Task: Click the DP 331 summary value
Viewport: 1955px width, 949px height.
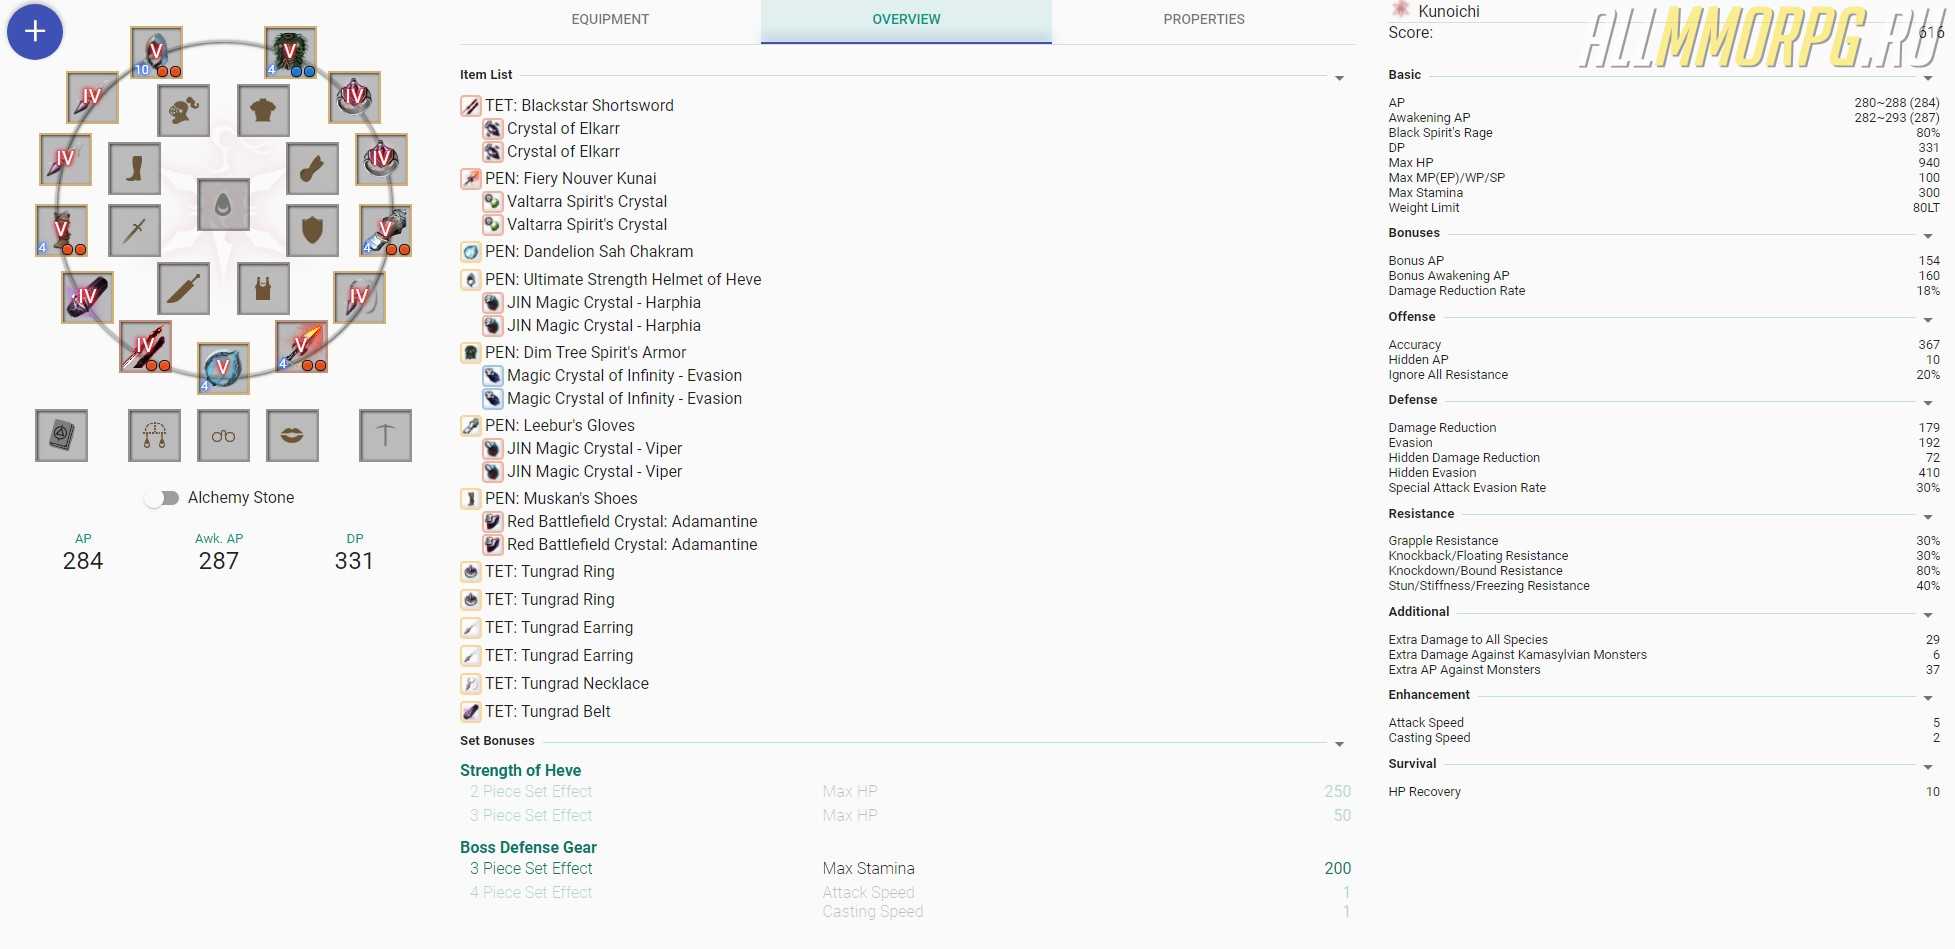Action: pyautogui.click(x=354, y=561)
